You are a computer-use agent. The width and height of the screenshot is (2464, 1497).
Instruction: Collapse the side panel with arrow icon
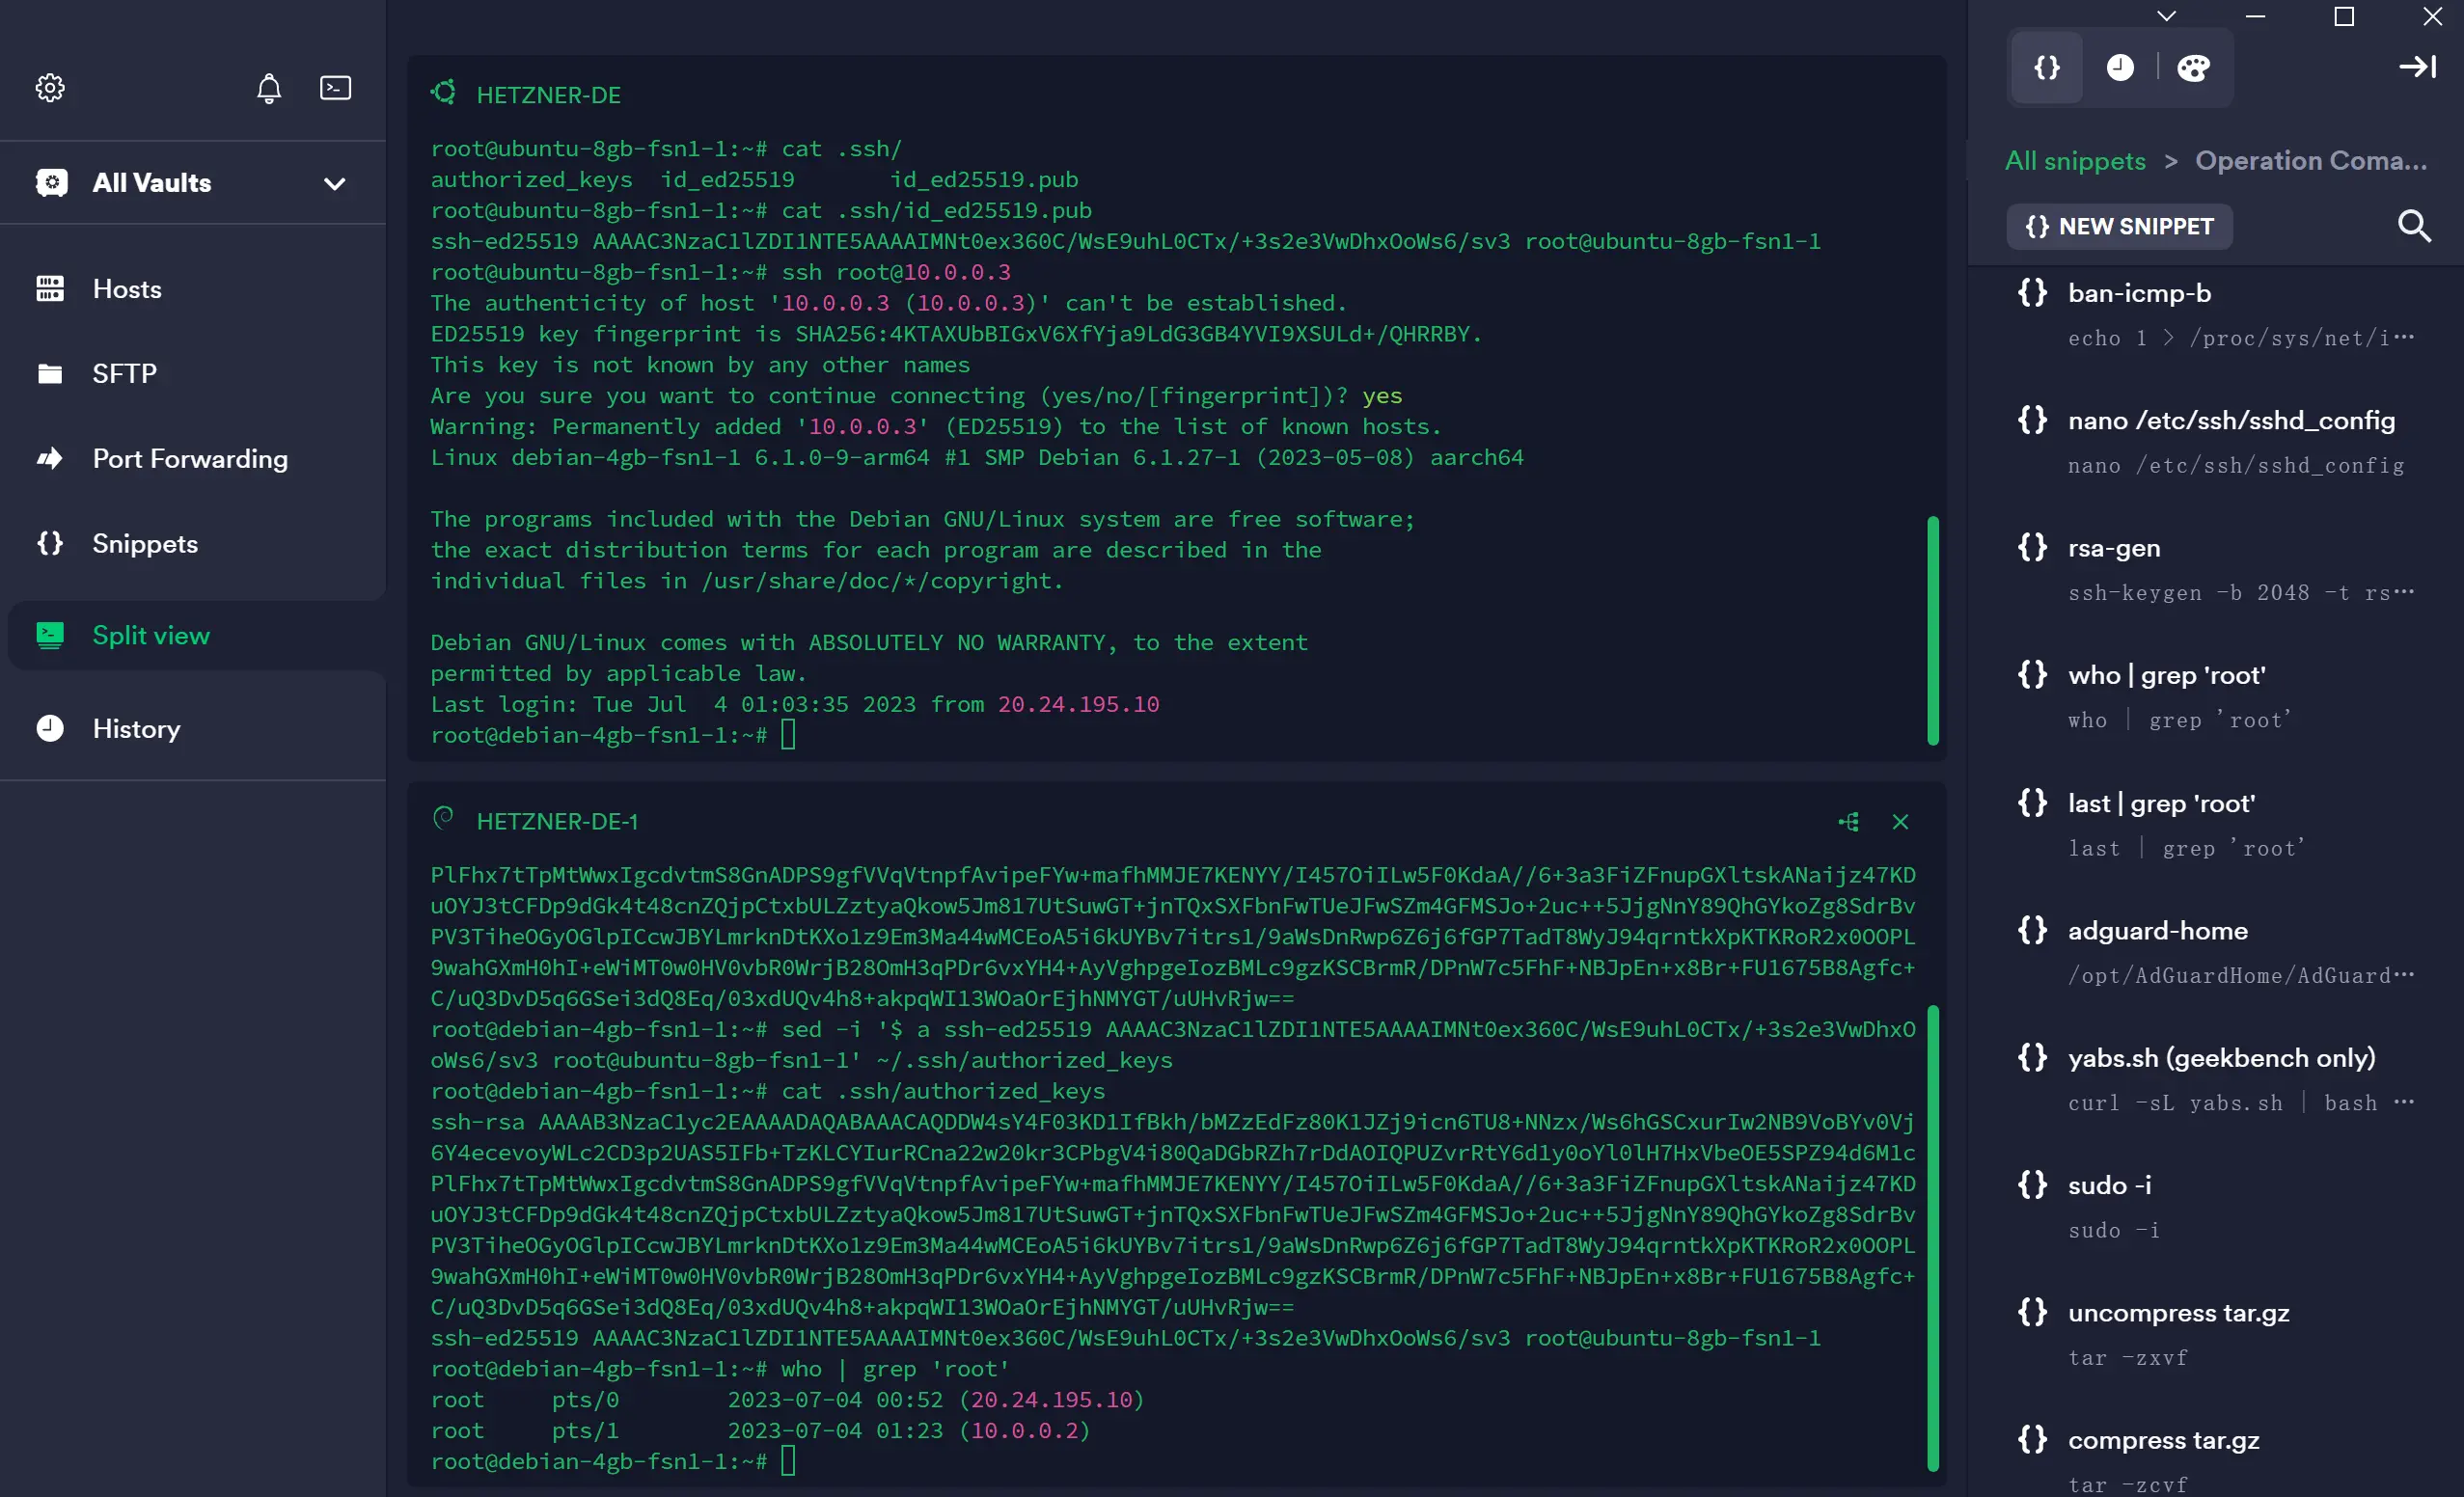pyautogui.click(x=2416, y=67)
